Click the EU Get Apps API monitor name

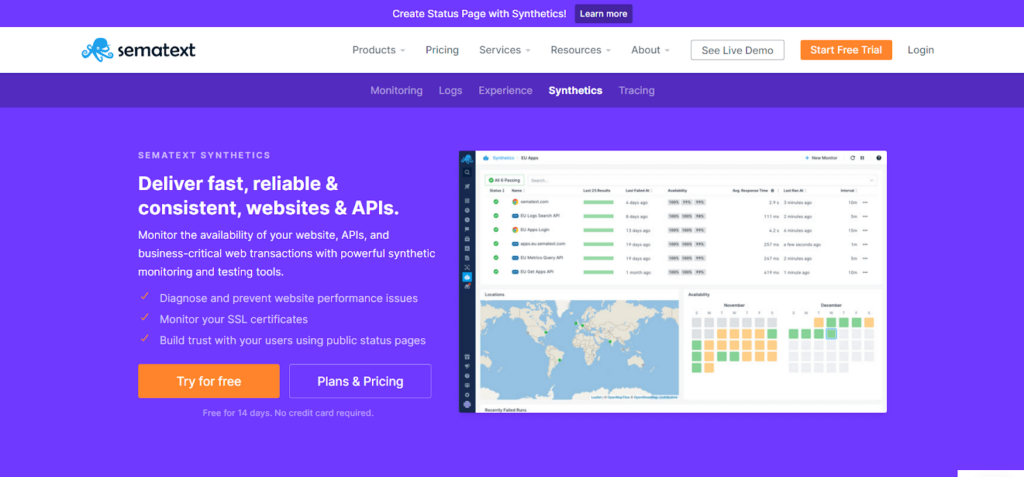pyautogui.click(x=537, y=271)
